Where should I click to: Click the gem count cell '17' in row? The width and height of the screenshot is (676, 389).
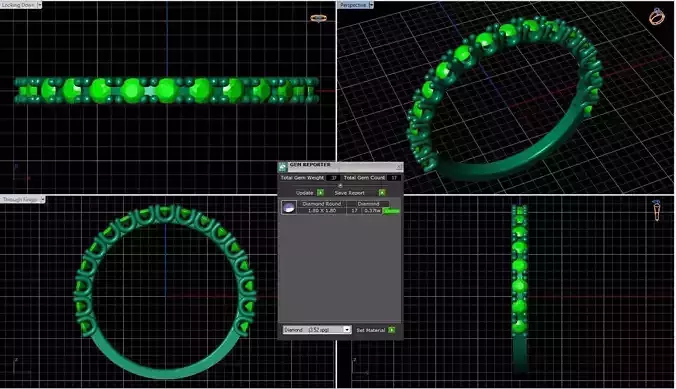point(354,211)
